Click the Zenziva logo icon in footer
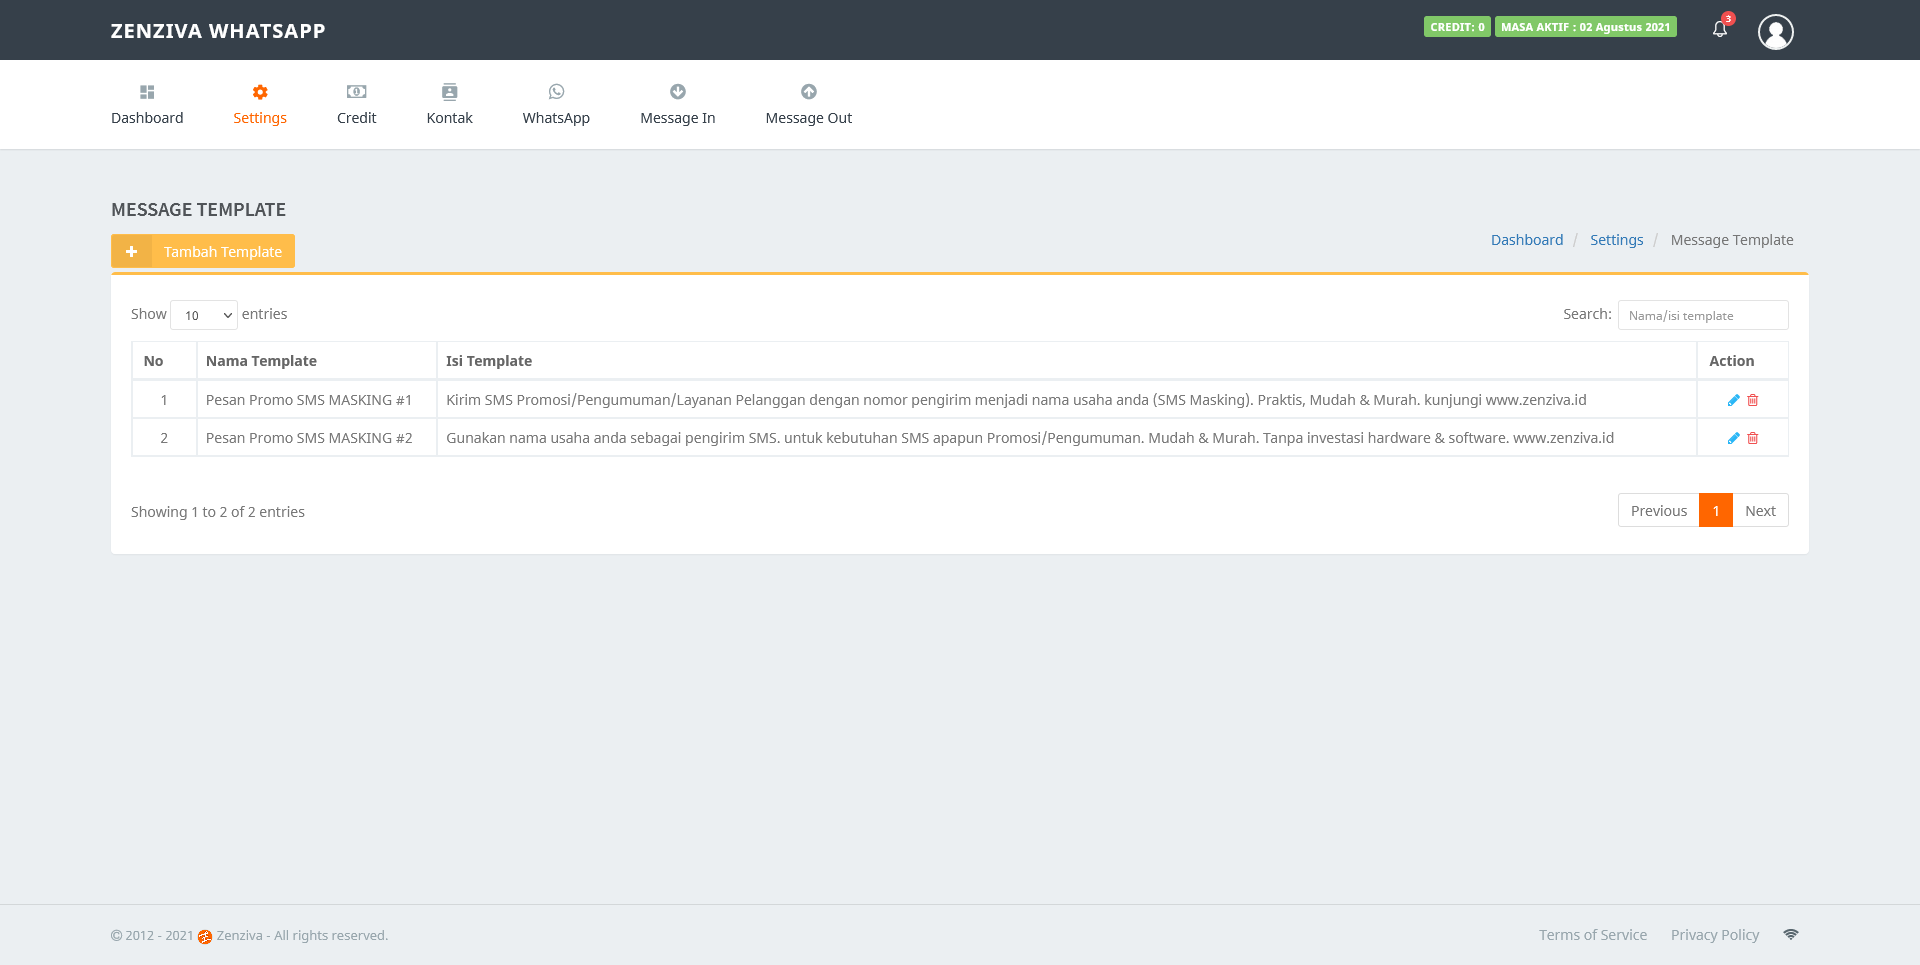This screenshot has width=1920, height=965. pyautogui.click(x=205, y=937)
